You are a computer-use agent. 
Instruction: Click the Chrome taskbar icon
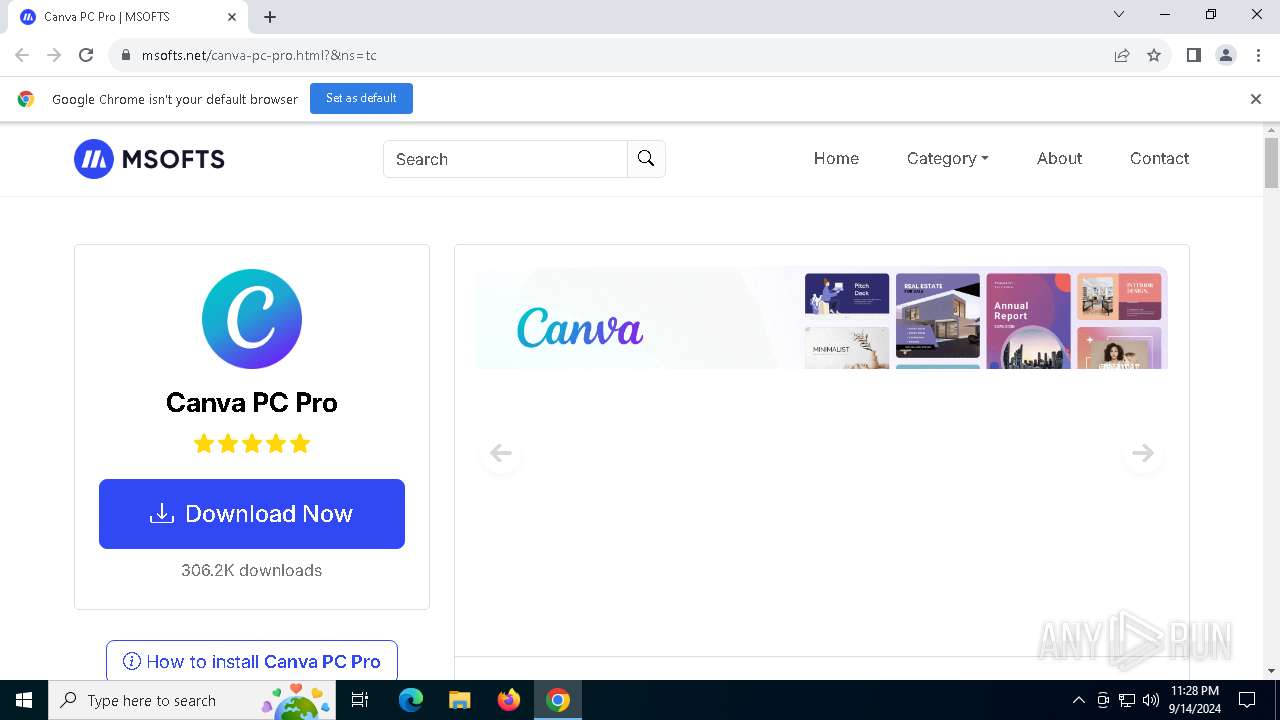pyautogui.click(x=558, y=700)
